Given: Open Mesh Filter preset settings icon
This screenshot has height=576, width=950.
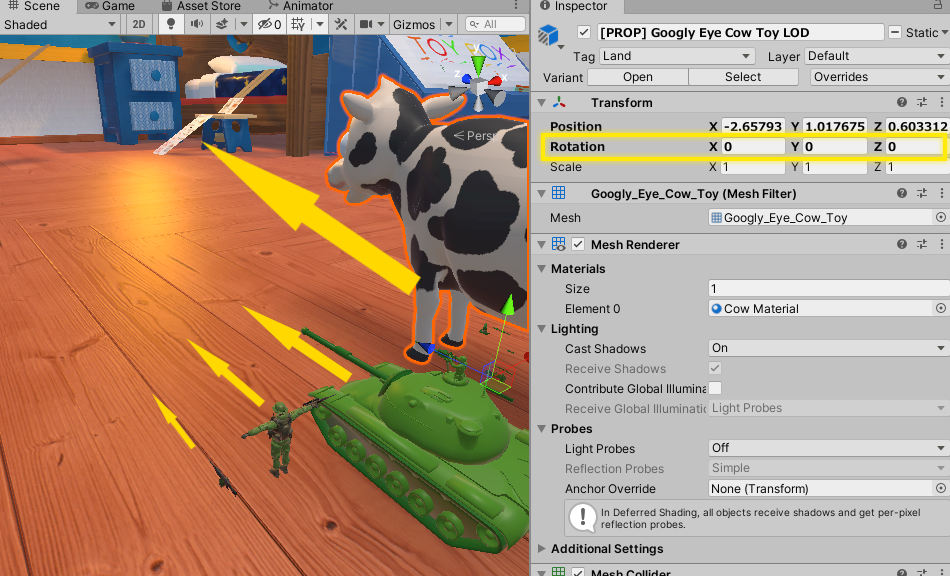Looking at the screenshot, I should pyautogui.click(x=922, y=193).
